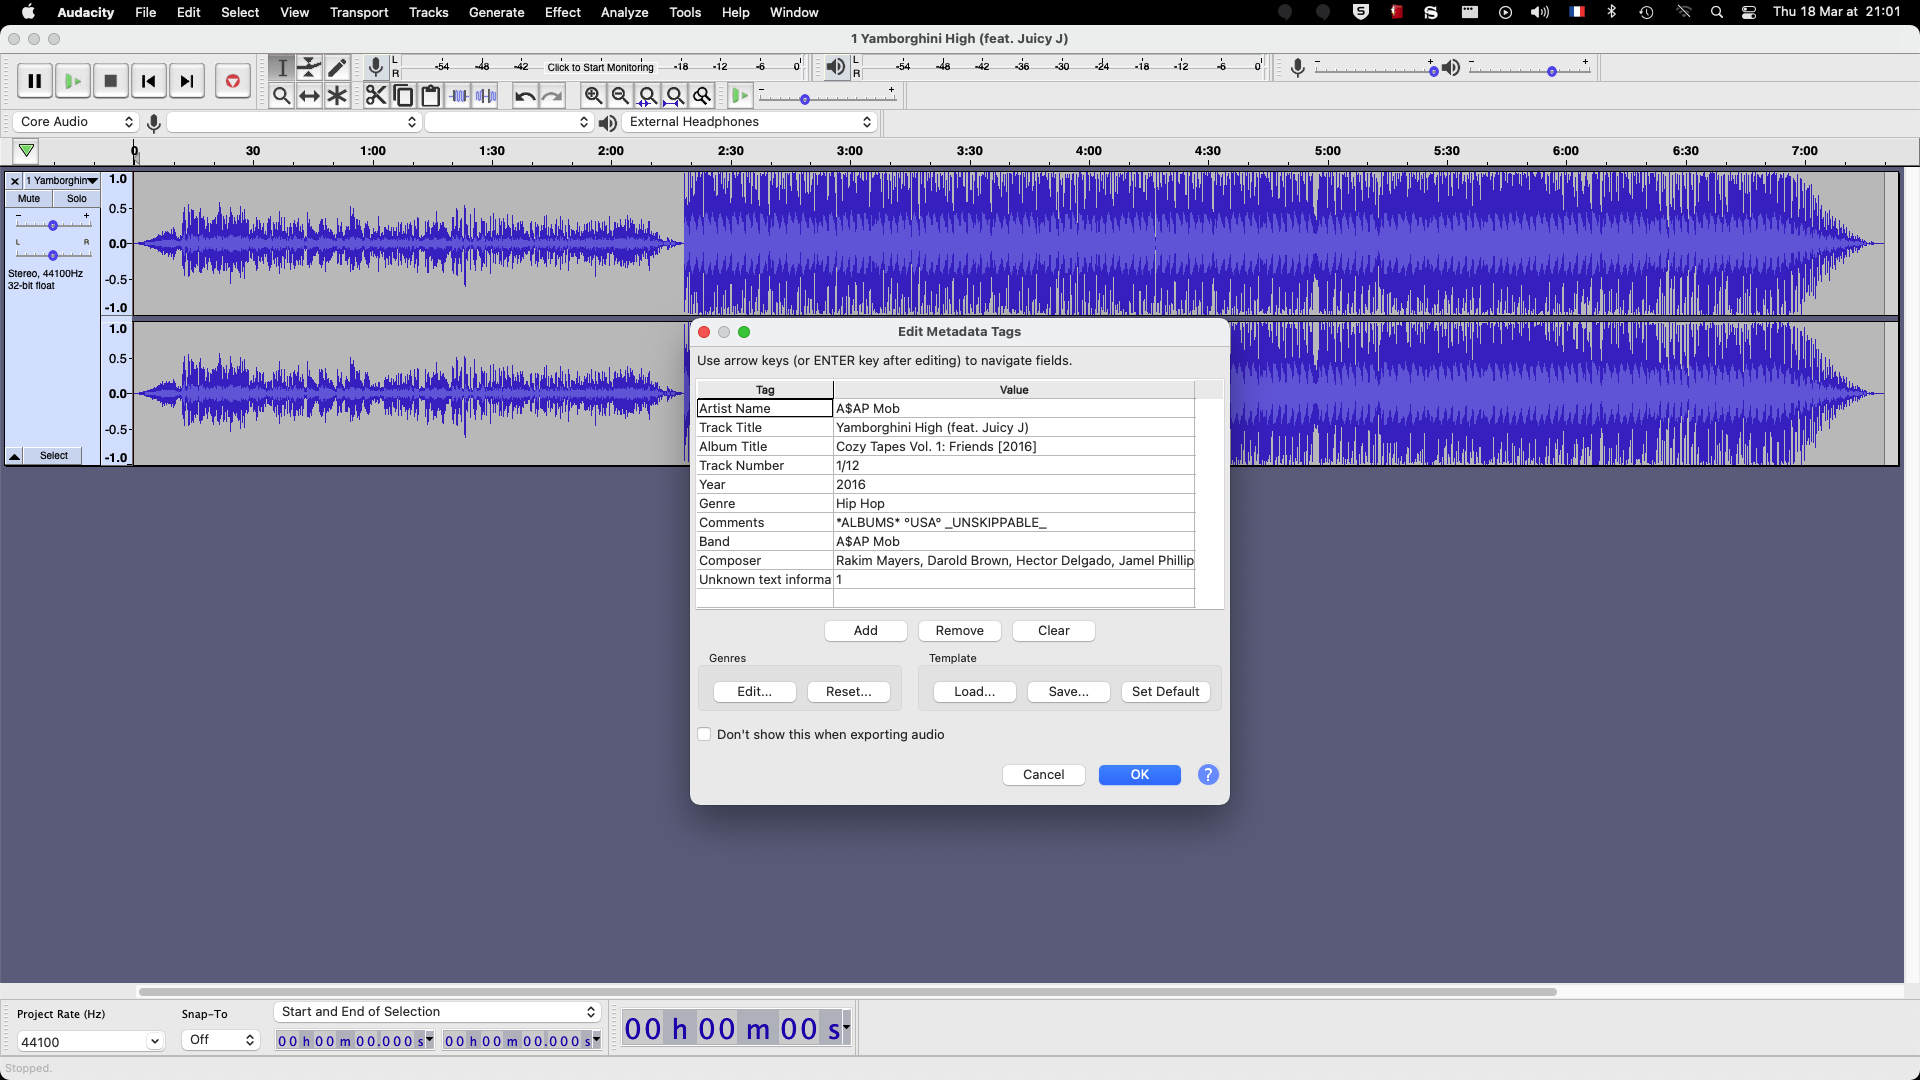Click the Cut scissors icon

[x=376, y=96]
